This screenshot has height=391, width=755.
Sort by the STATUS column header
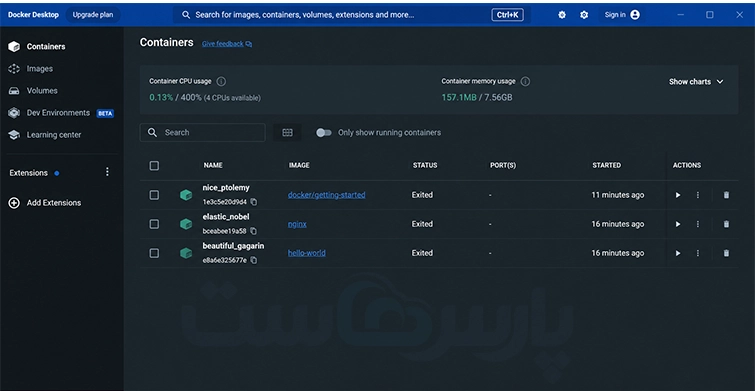pos(425,165)
